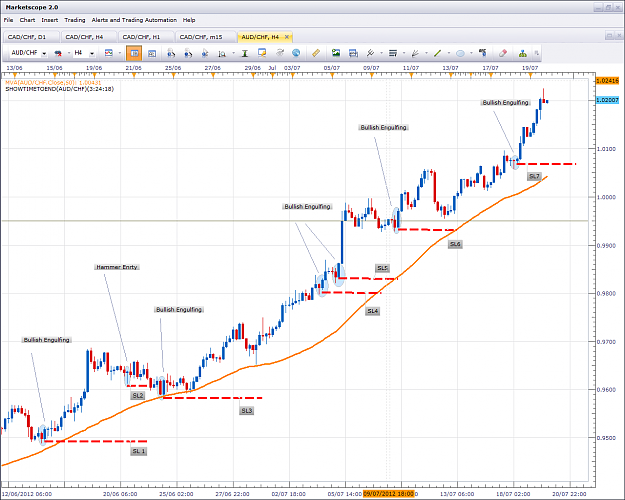Toggle the chart view button beside the orange one
625x500 pixels.
[x=152, y=53]
